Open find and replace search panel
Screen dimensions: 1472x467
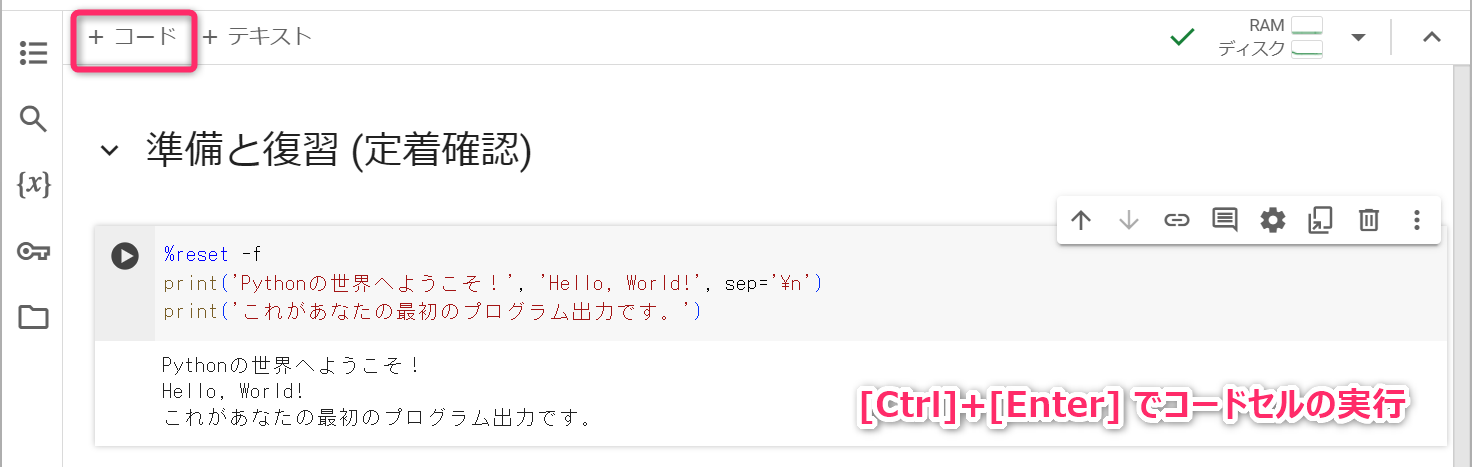[x=34, y=120]
